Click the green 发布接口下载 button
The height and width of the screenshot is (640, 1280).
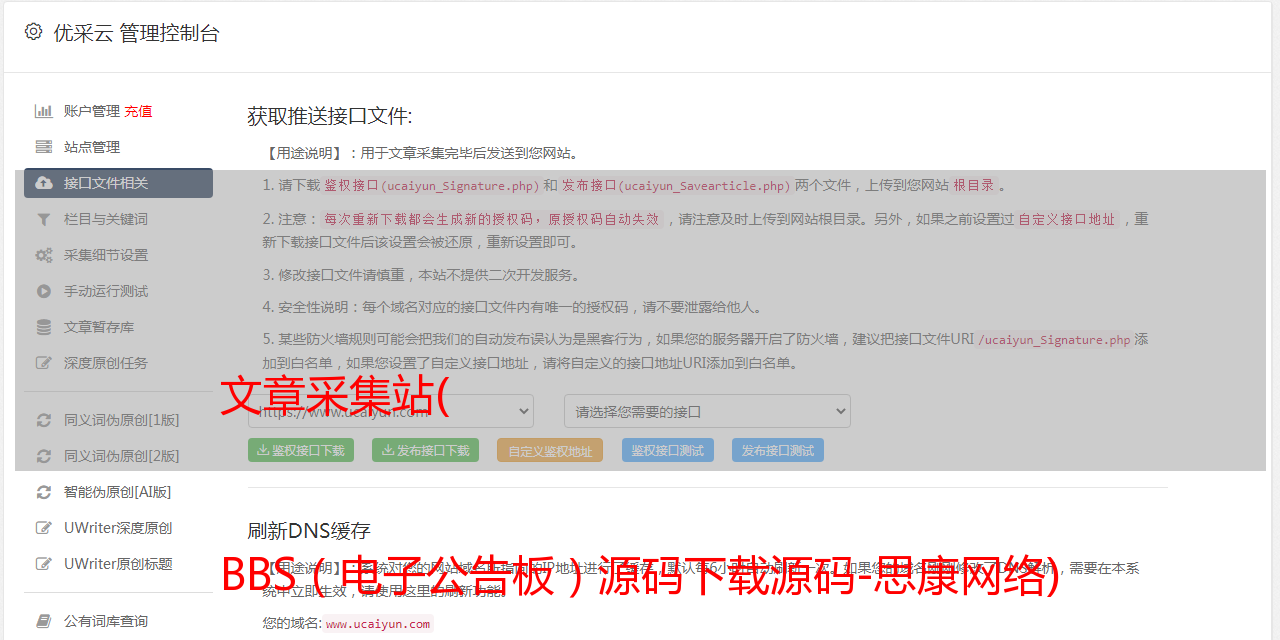click(425, 450)
